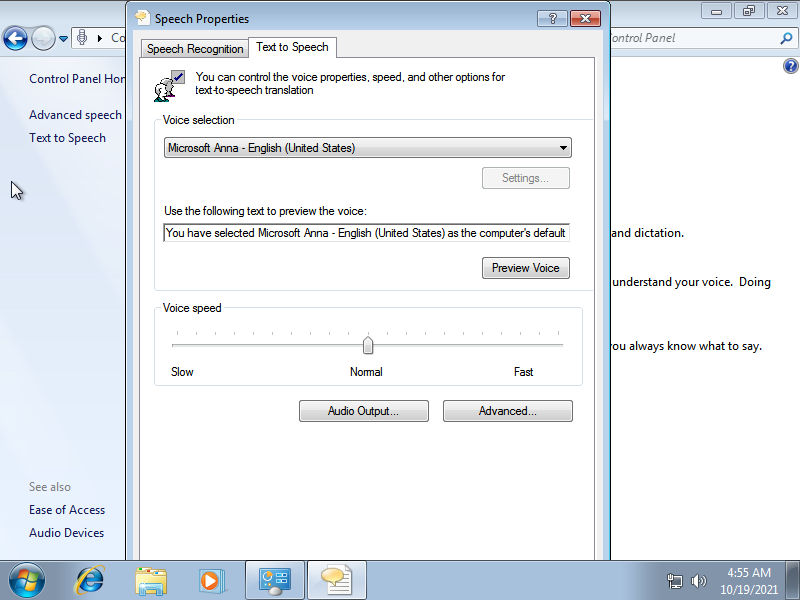The width and height of the screenshot is (800, 600).
Task: Click the text-to-speech talking head icon
Action: 169,86
